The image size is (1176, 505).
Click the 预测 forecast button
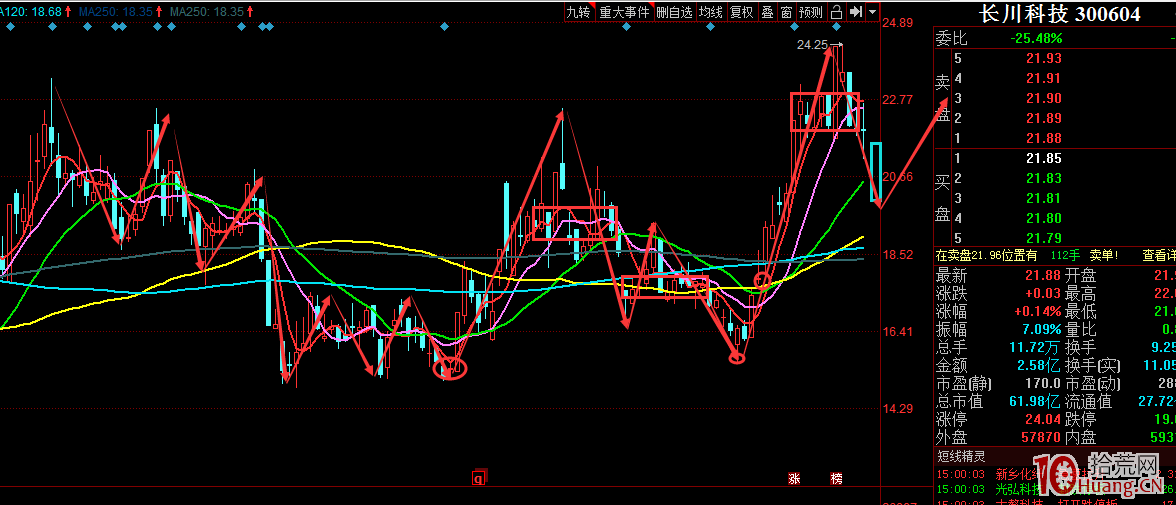pos(810,12)
